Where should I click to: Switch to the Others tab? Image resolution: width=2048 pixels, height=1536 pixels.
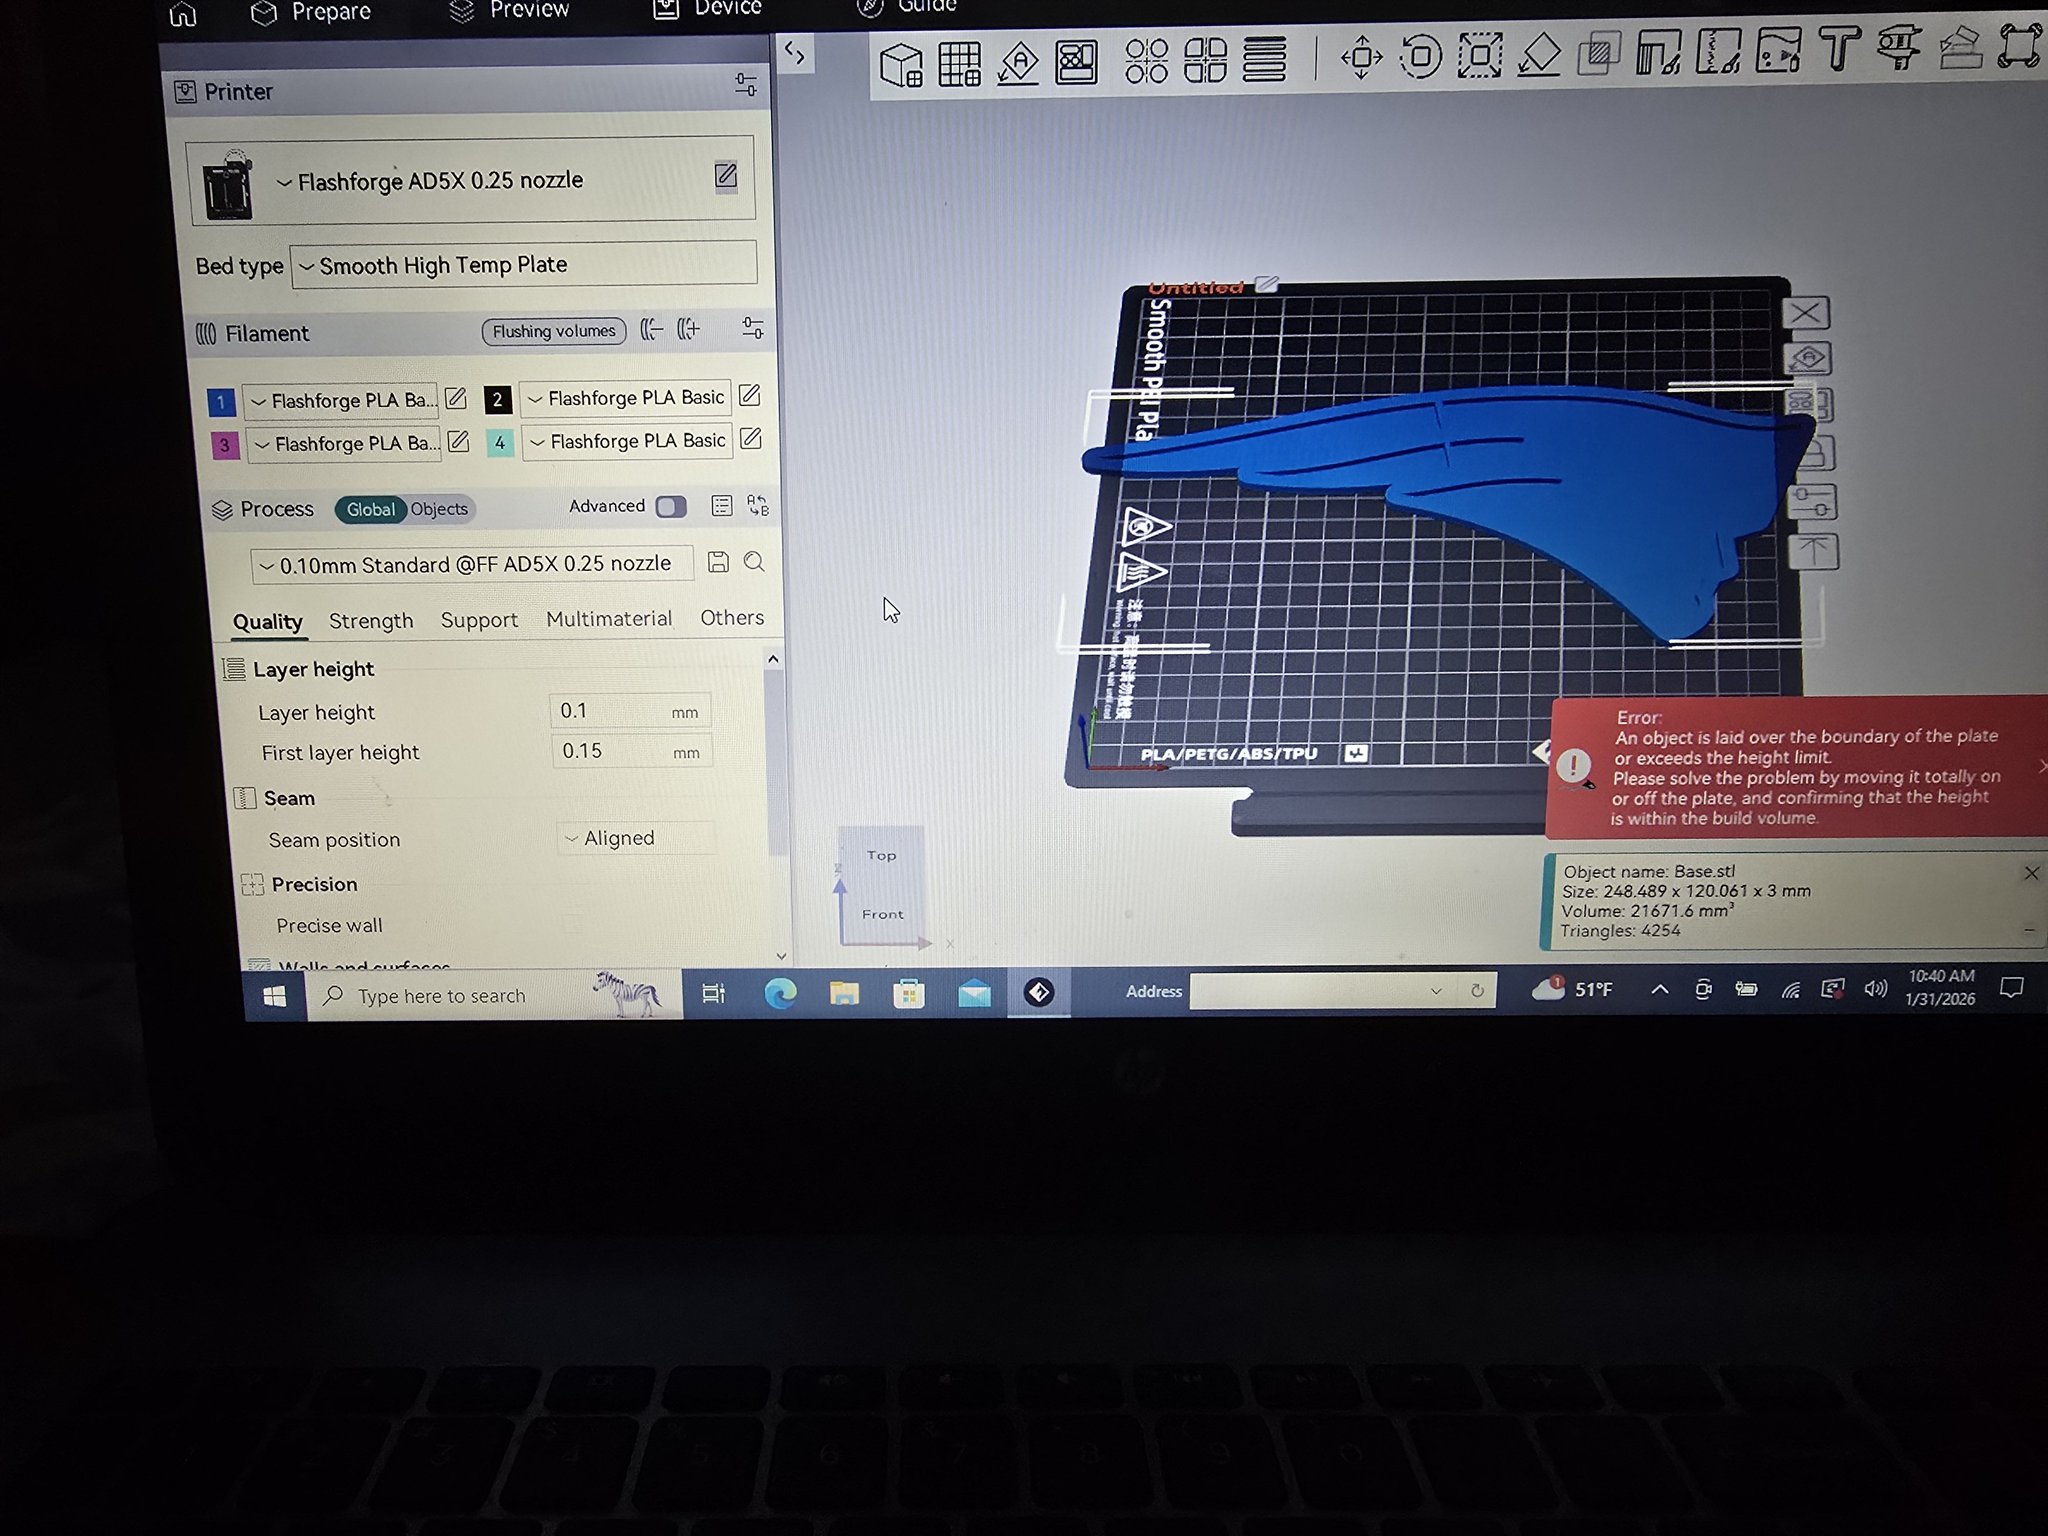(732, 618)
